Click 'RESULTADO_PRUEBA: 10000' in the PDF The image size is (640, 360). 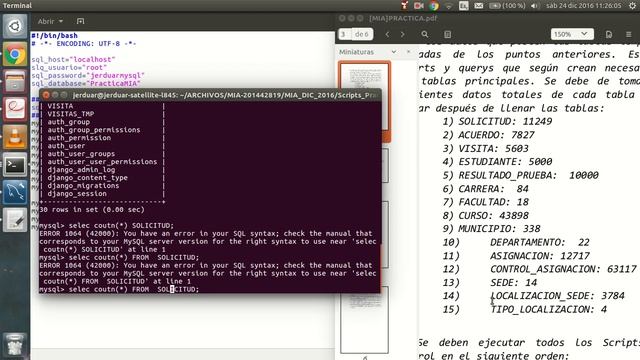pyautogui.click(x=528, y=175)
